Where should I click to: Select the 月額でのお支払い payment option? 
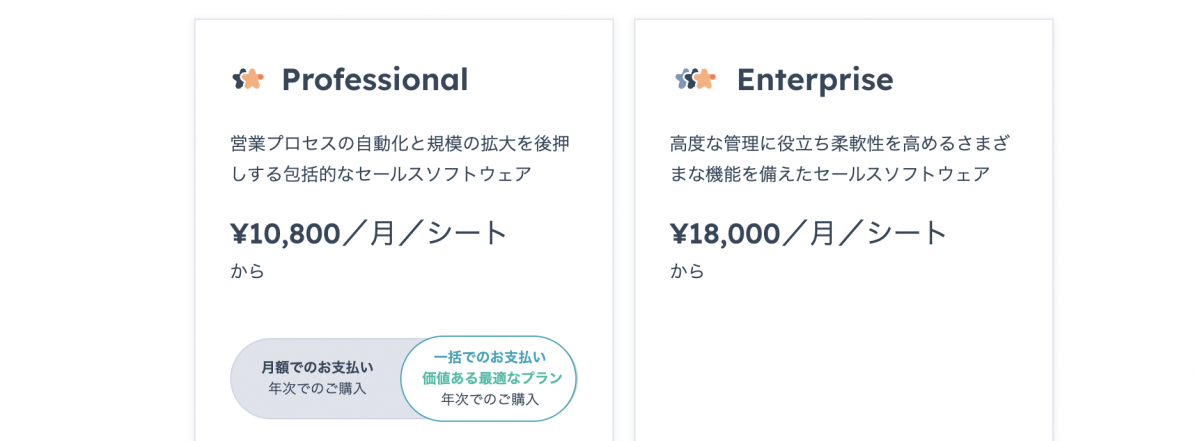(x=317, y=378)
